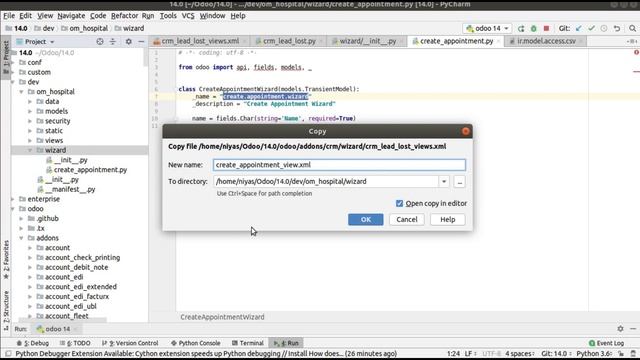640x360 pixels.
Task: Open the Refactor menu
Action: (x=124, y=16)
